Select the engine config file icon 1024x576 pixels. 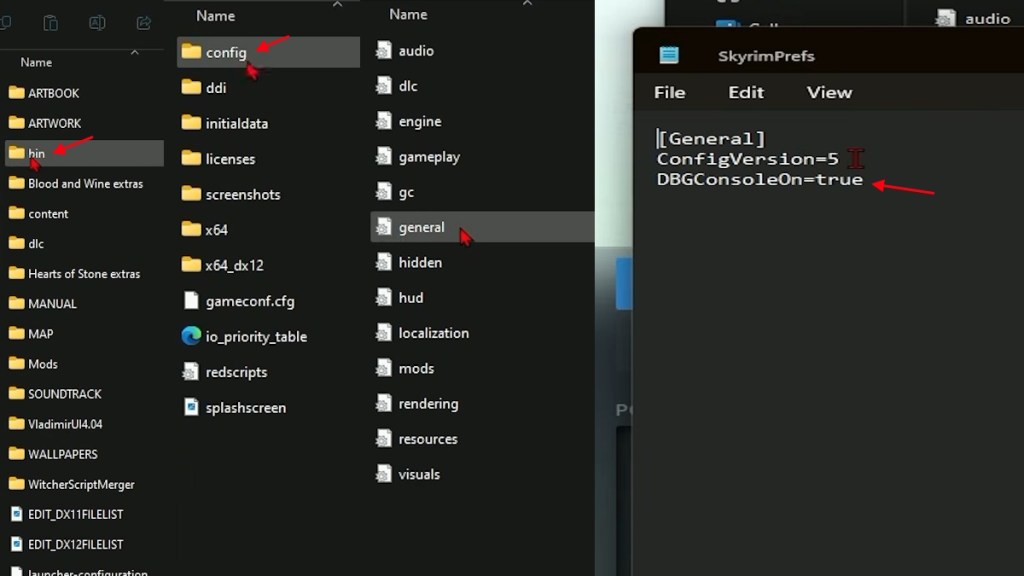click(384, 121)
